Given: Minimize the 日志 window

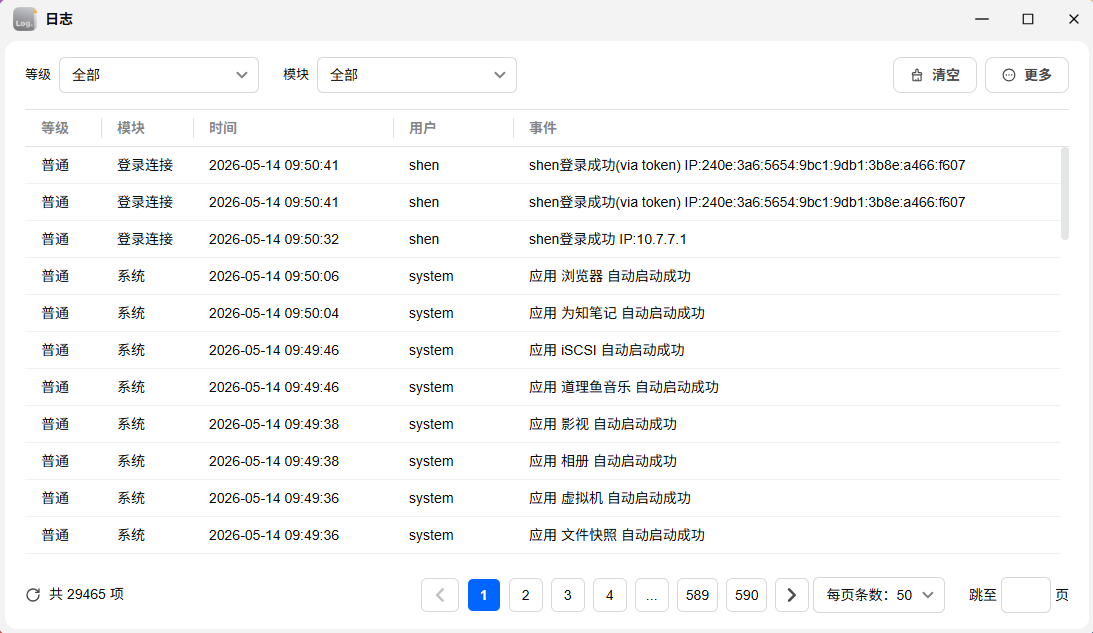Looking at the screenshot, I should 981,19.
